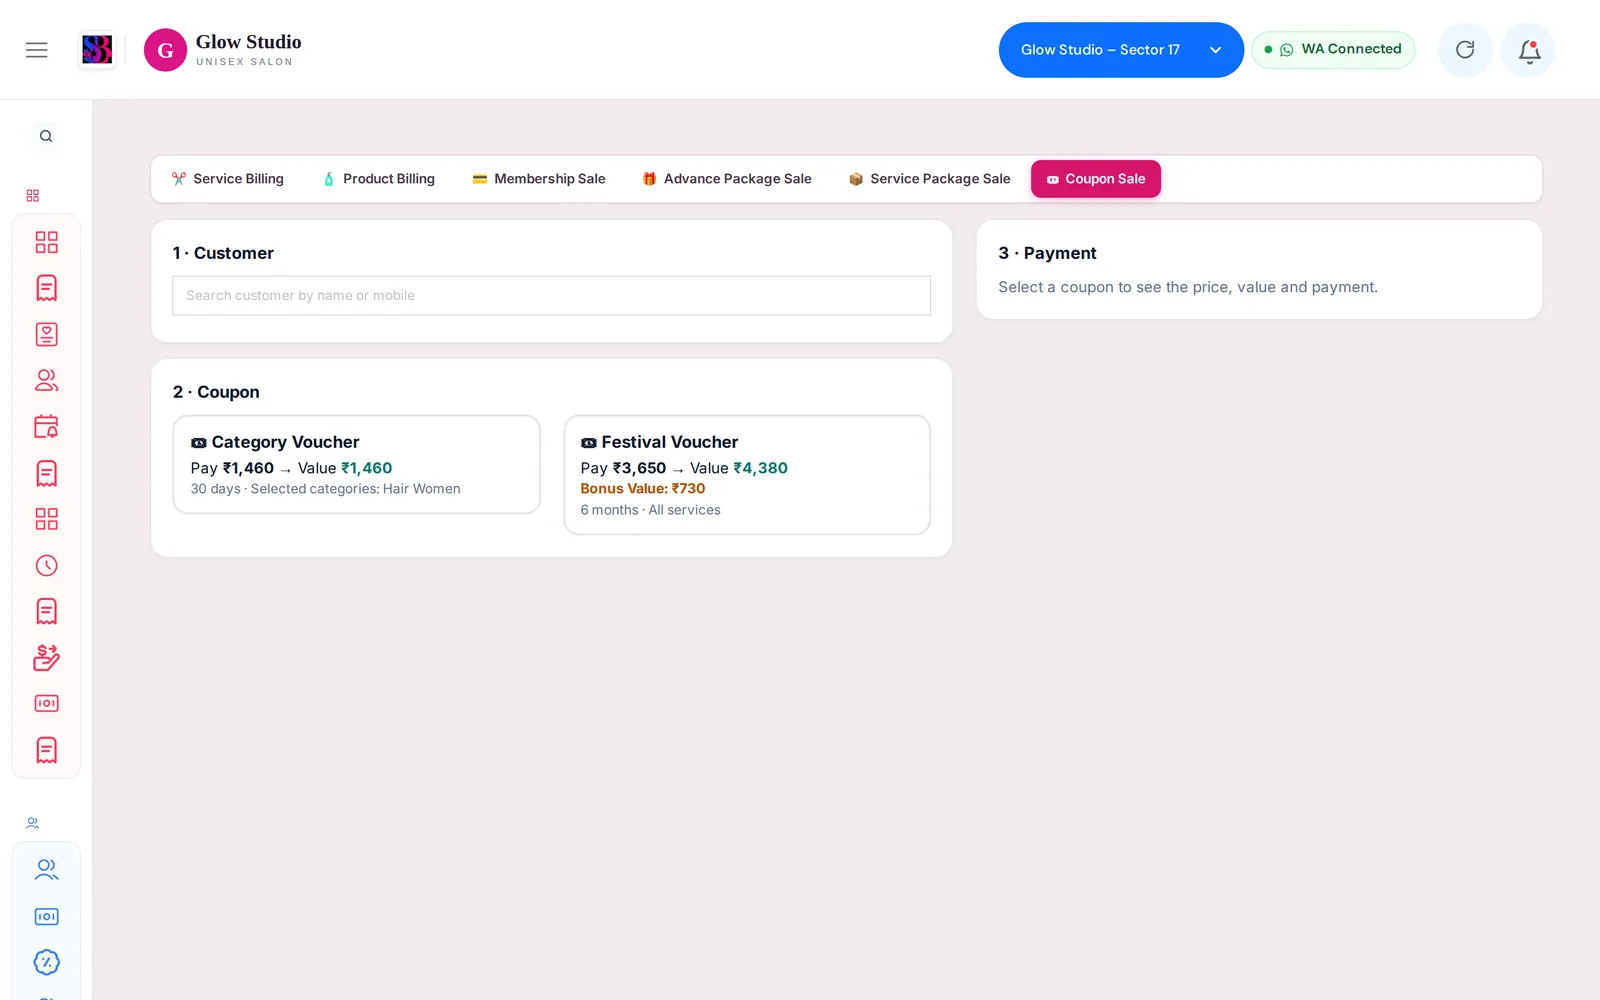Open the clock icon in sidebar
1600x1000 pixels.
(46, 565)
